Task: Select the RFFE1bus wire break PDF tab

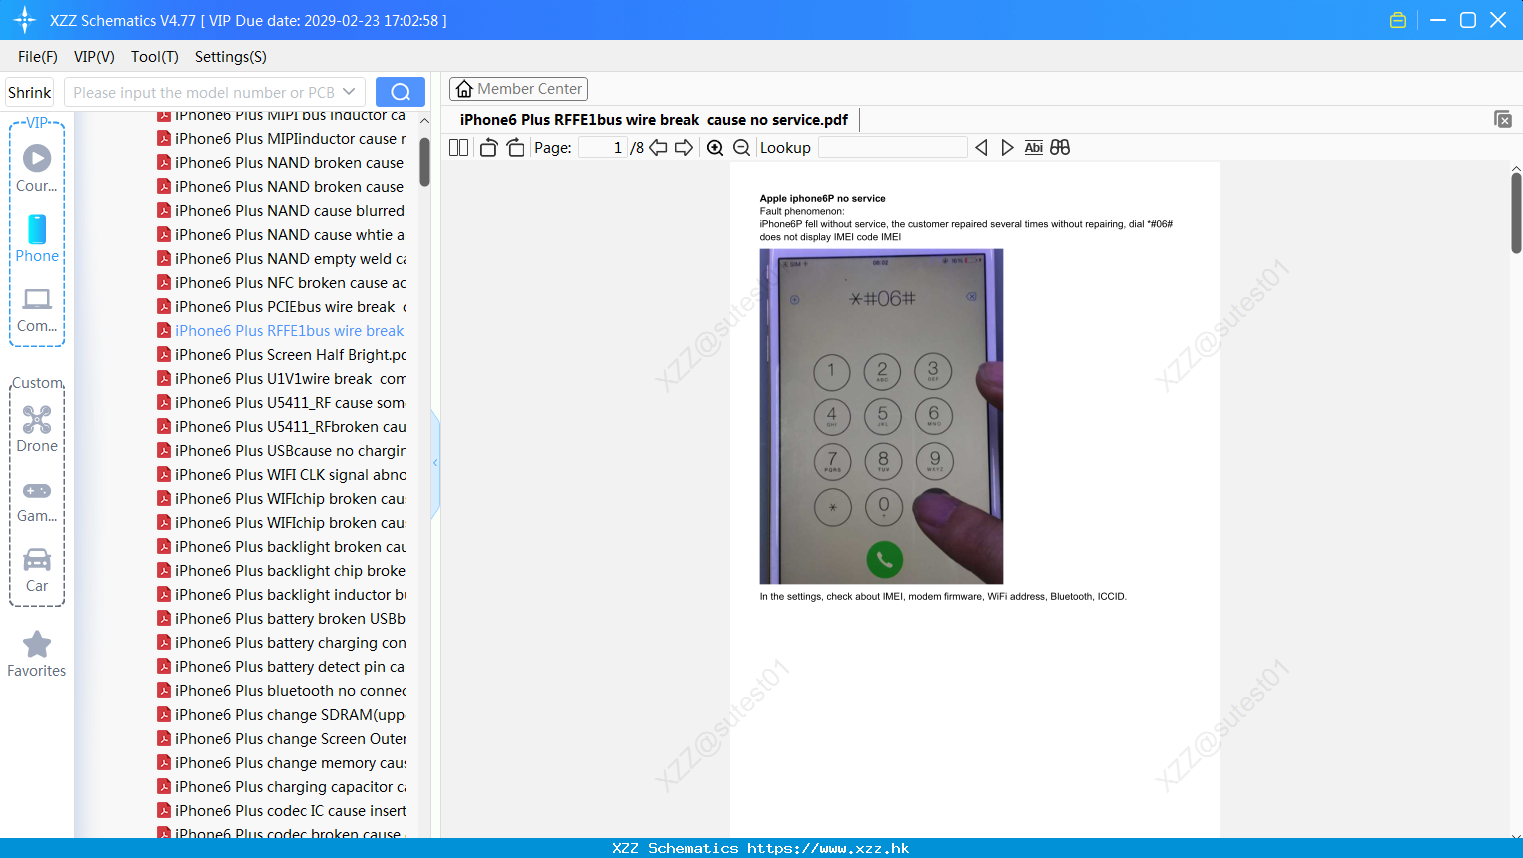Action: coord(654,120)
